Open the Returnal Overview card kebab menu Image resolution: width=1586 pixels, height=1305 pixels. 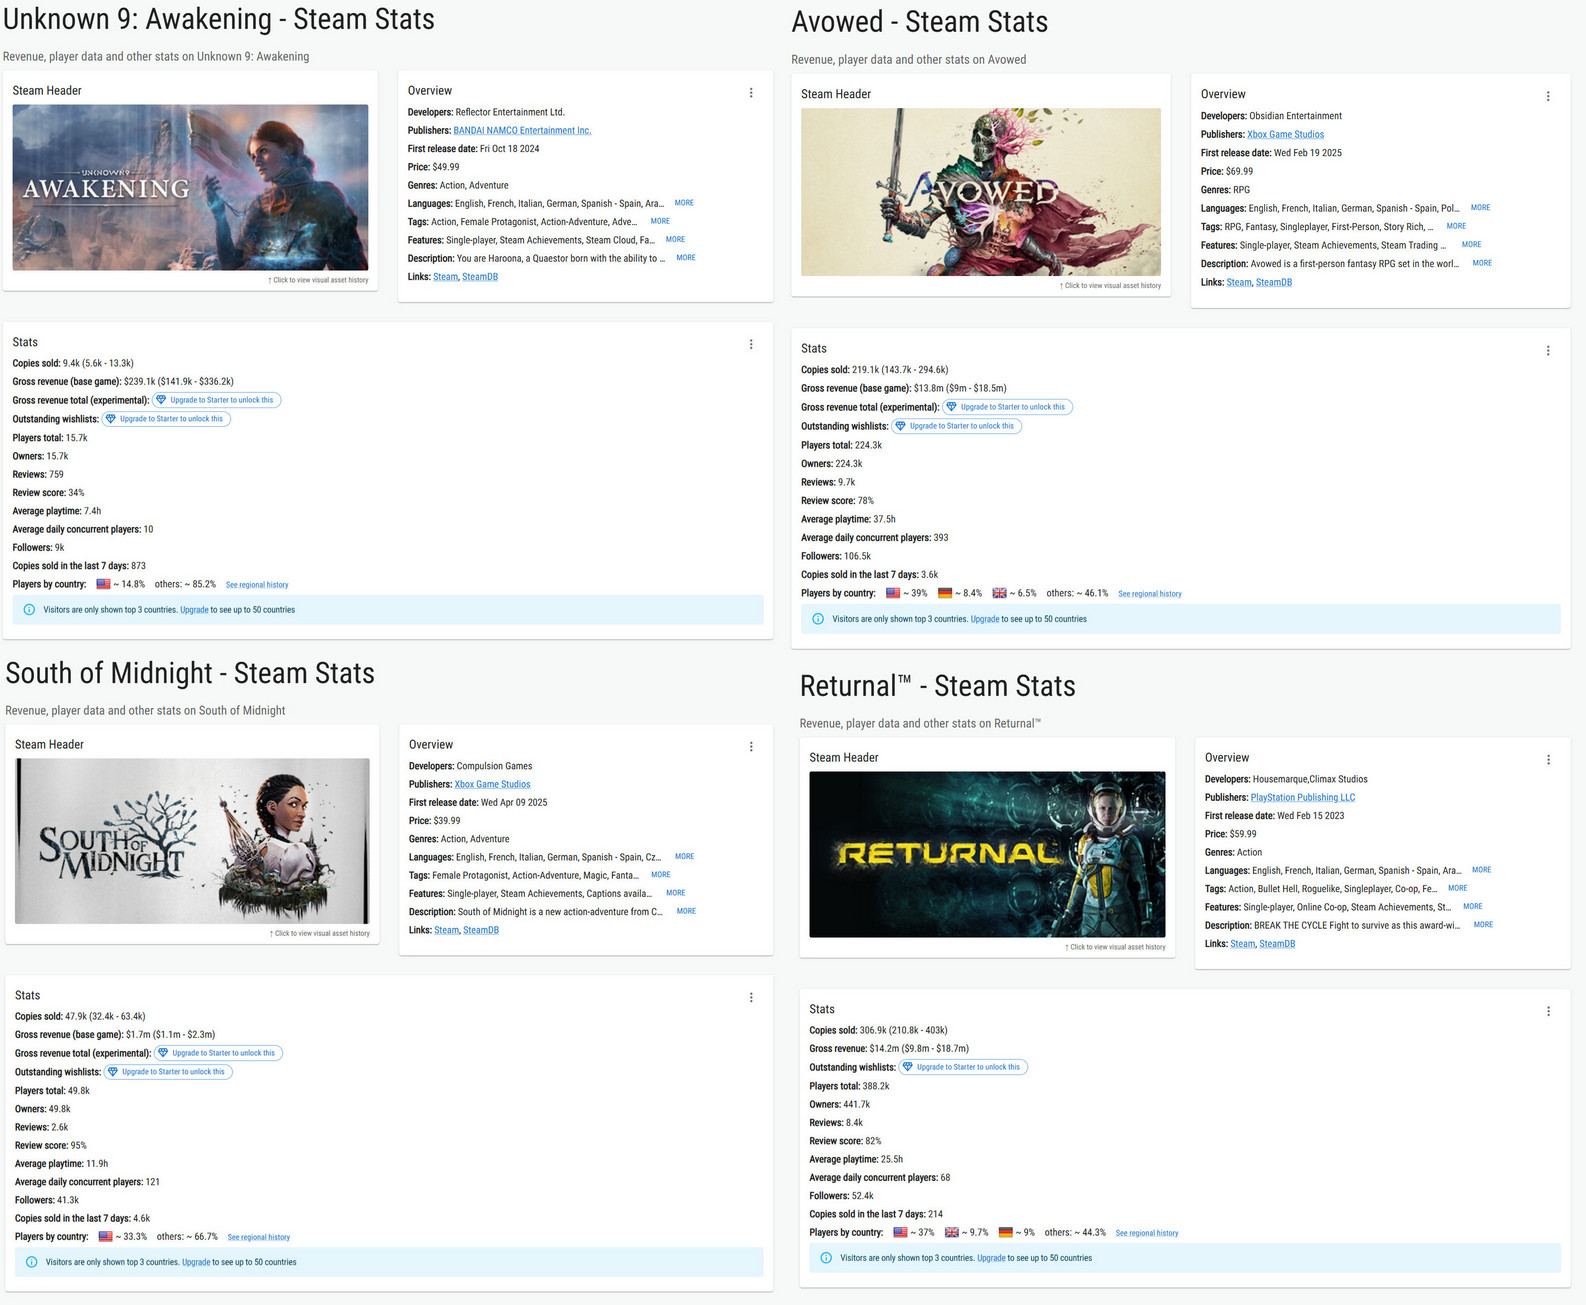pos(1548,760)
